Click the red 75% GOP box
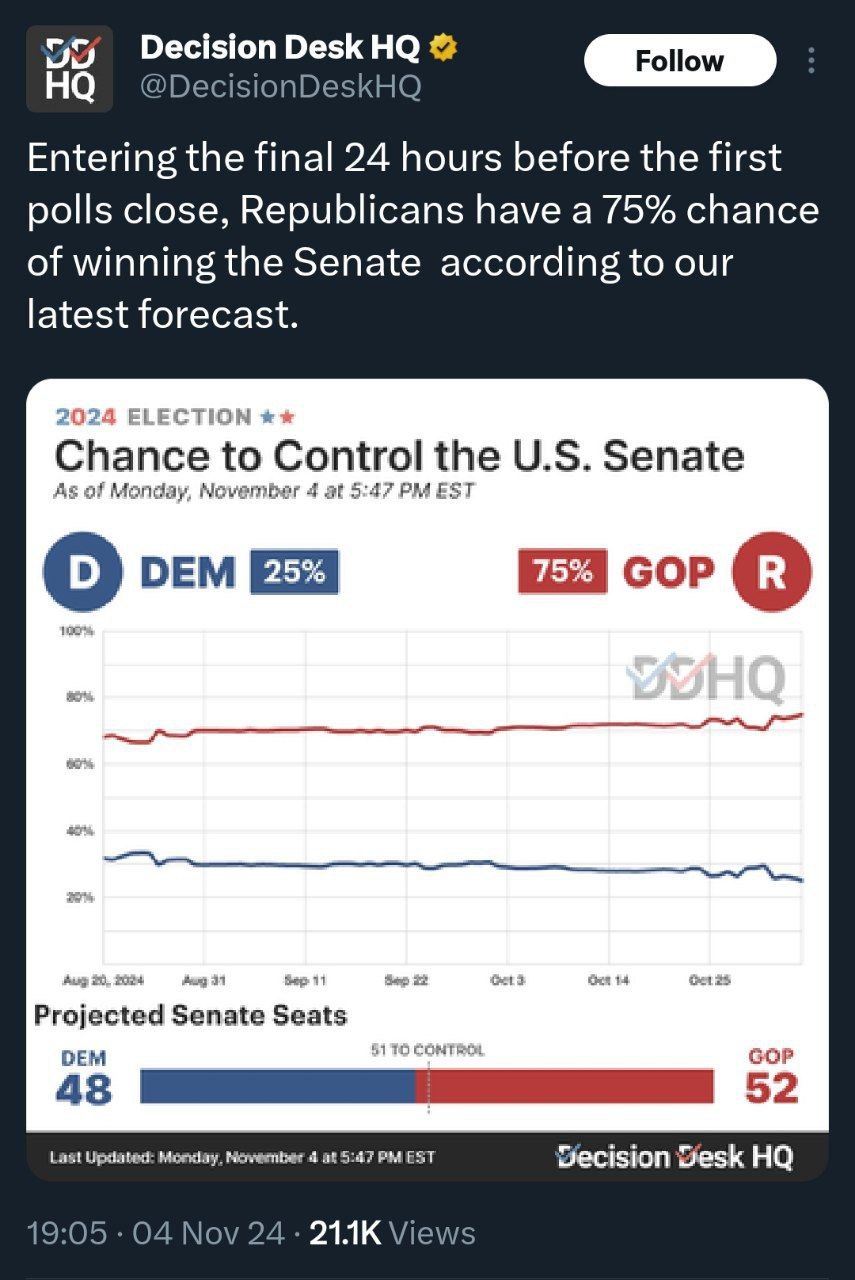855x1280 pixels. (x=562, y=573)
